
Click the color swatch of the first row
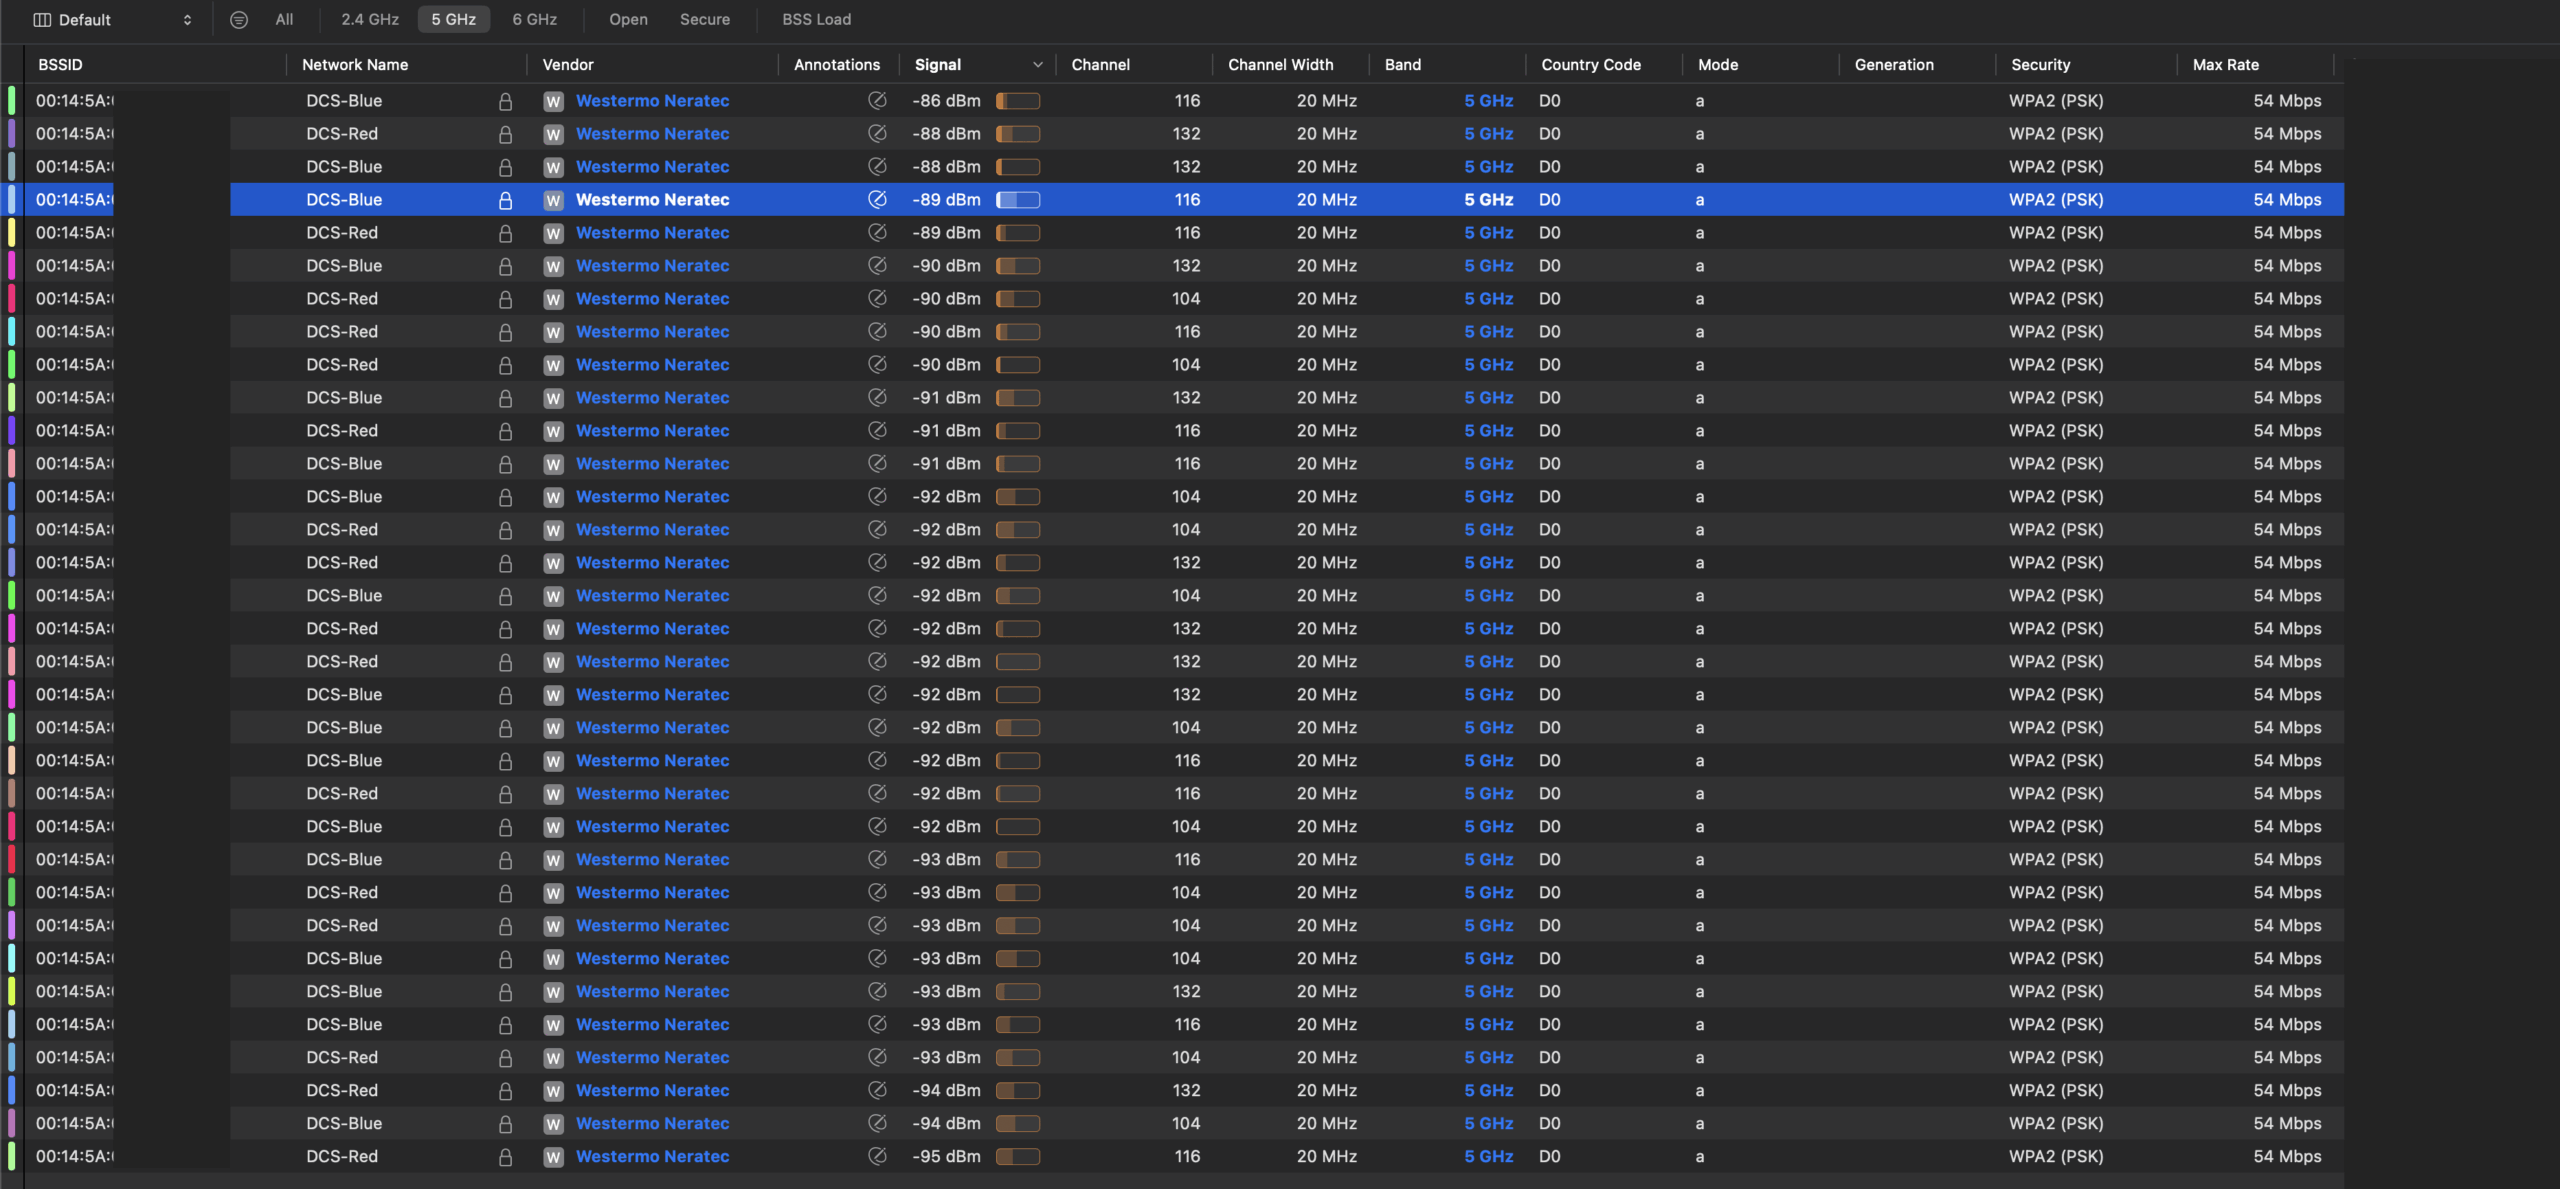pos(11,101)
